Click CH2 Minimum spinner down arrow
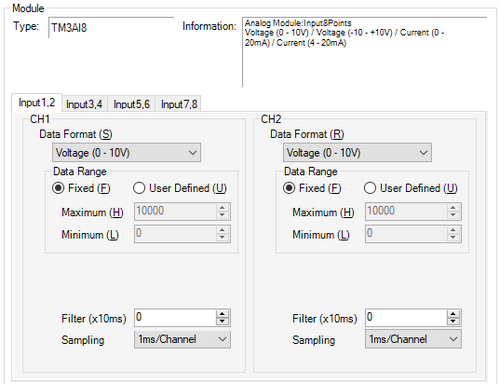The height and width of the screenshot is (384, 500). coord(453,237)
